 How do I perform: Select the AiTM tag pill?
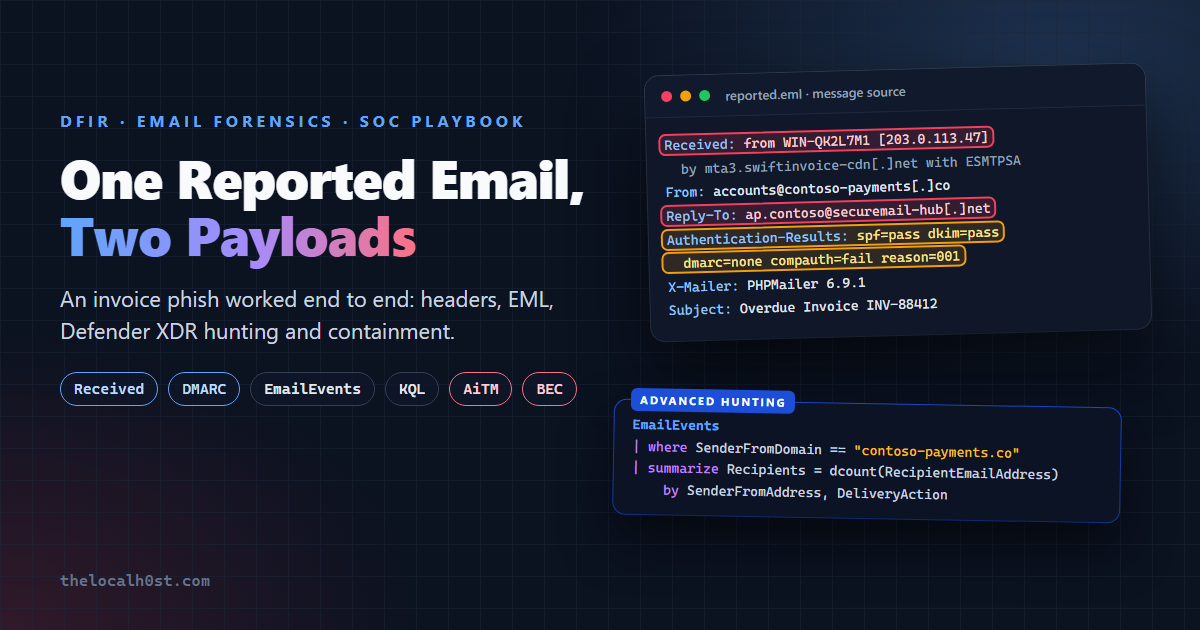(x=480, y=389)
